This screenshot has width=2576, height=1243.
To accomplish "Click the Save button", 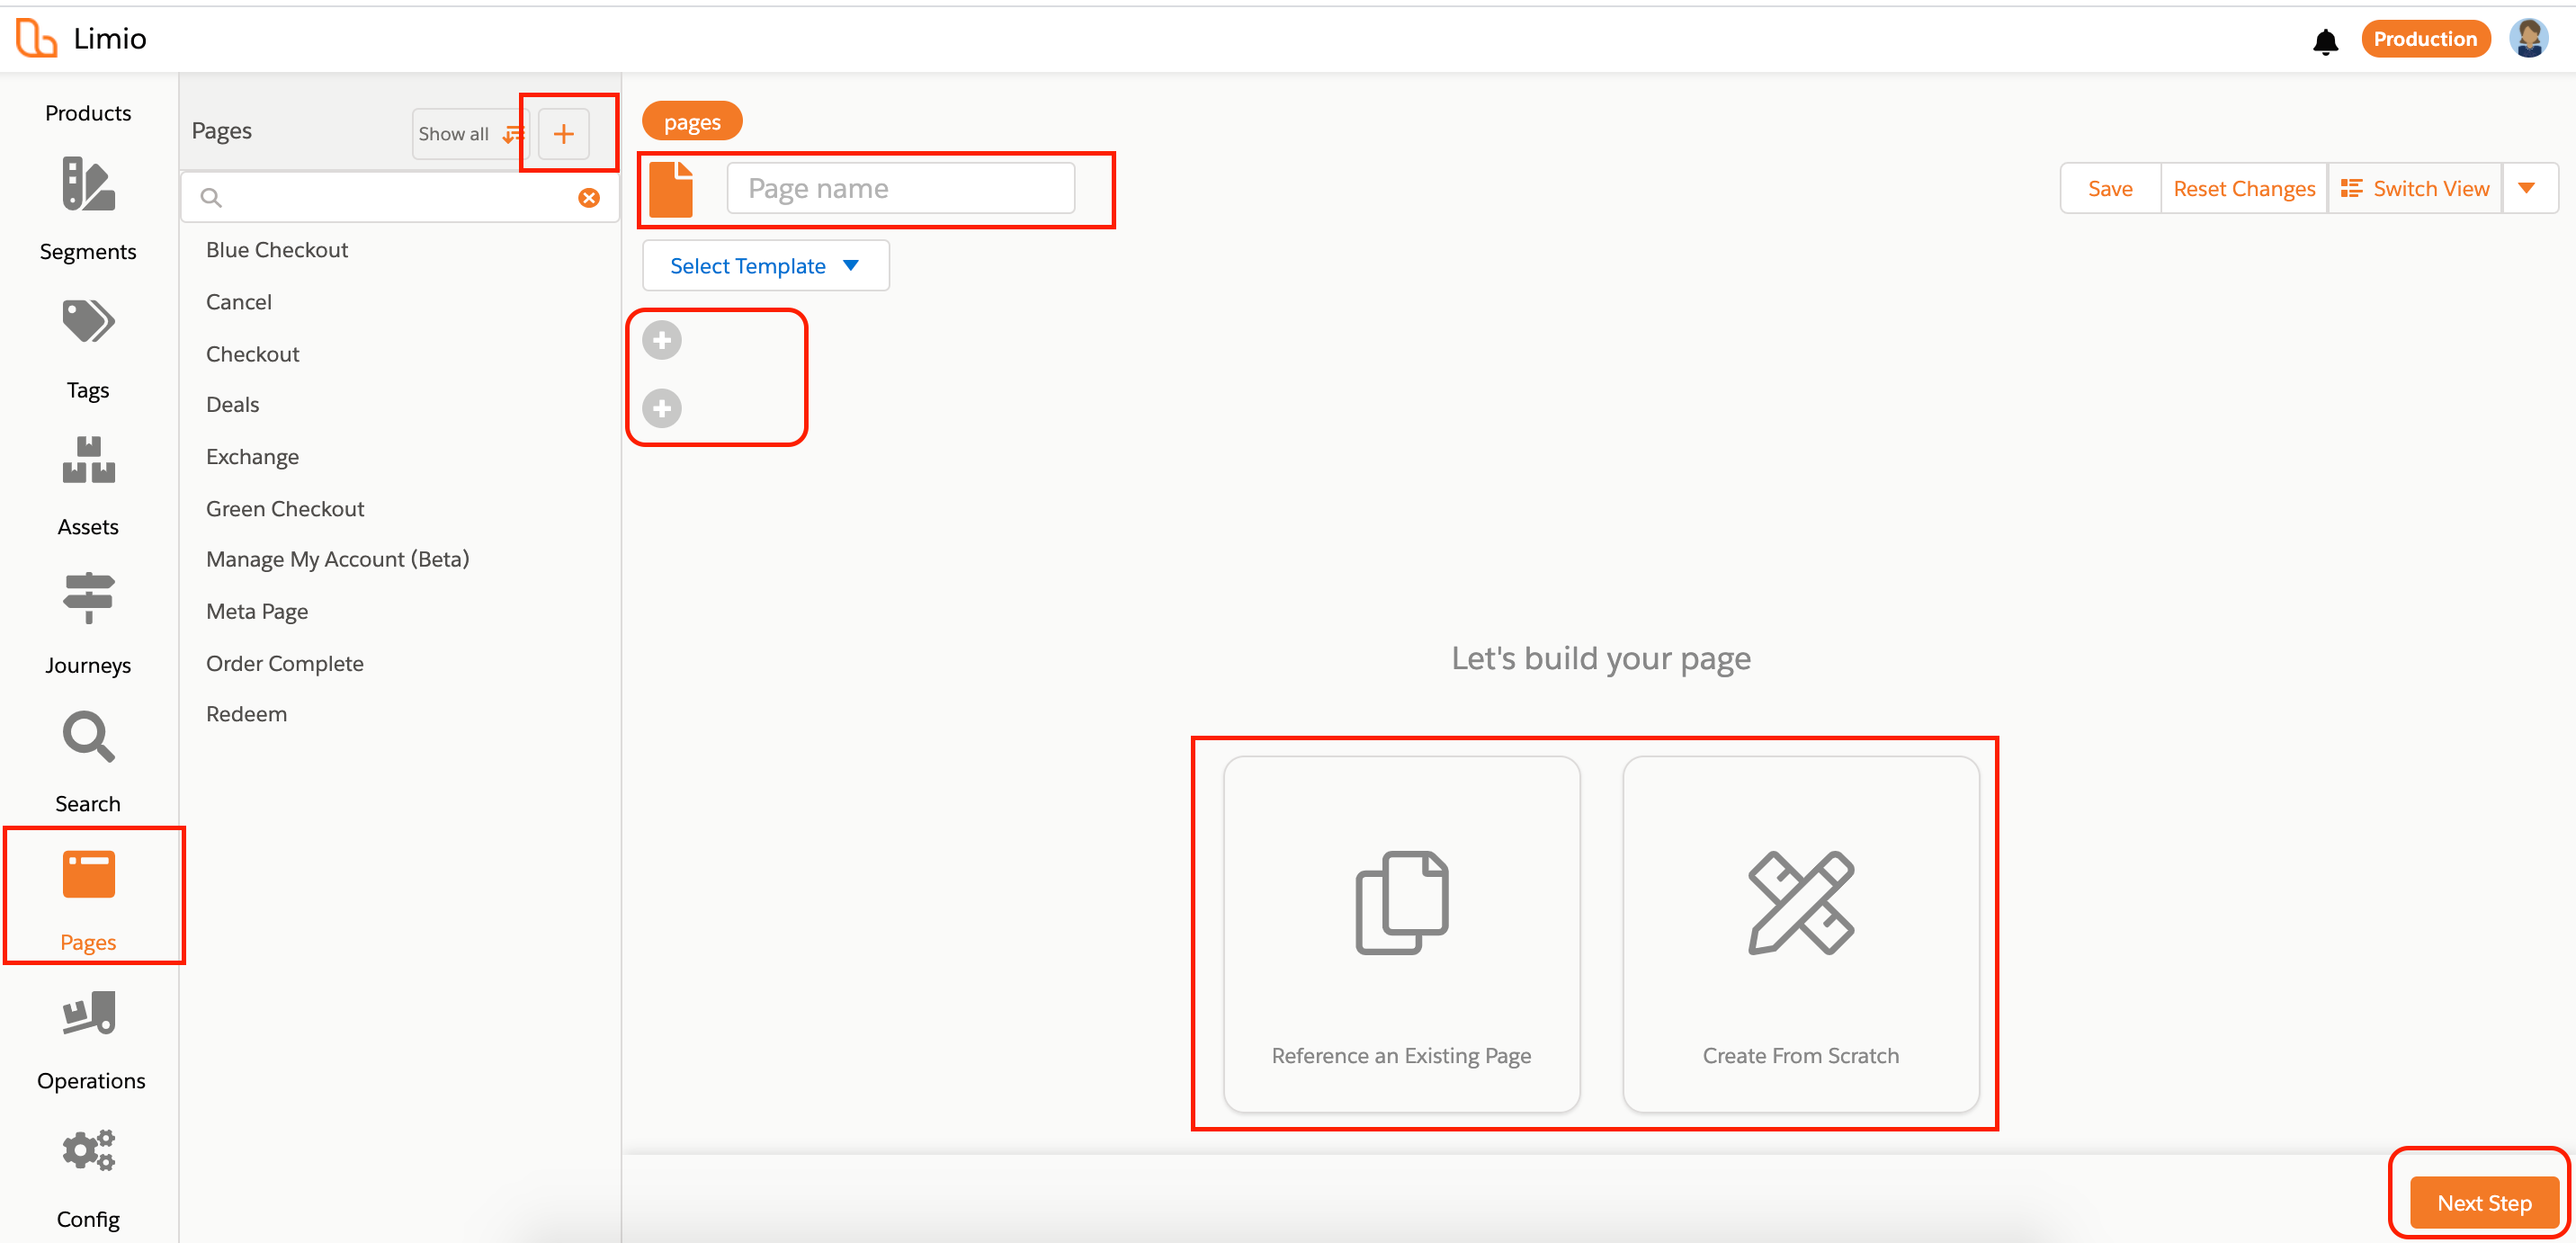I will click(2110, 188).
